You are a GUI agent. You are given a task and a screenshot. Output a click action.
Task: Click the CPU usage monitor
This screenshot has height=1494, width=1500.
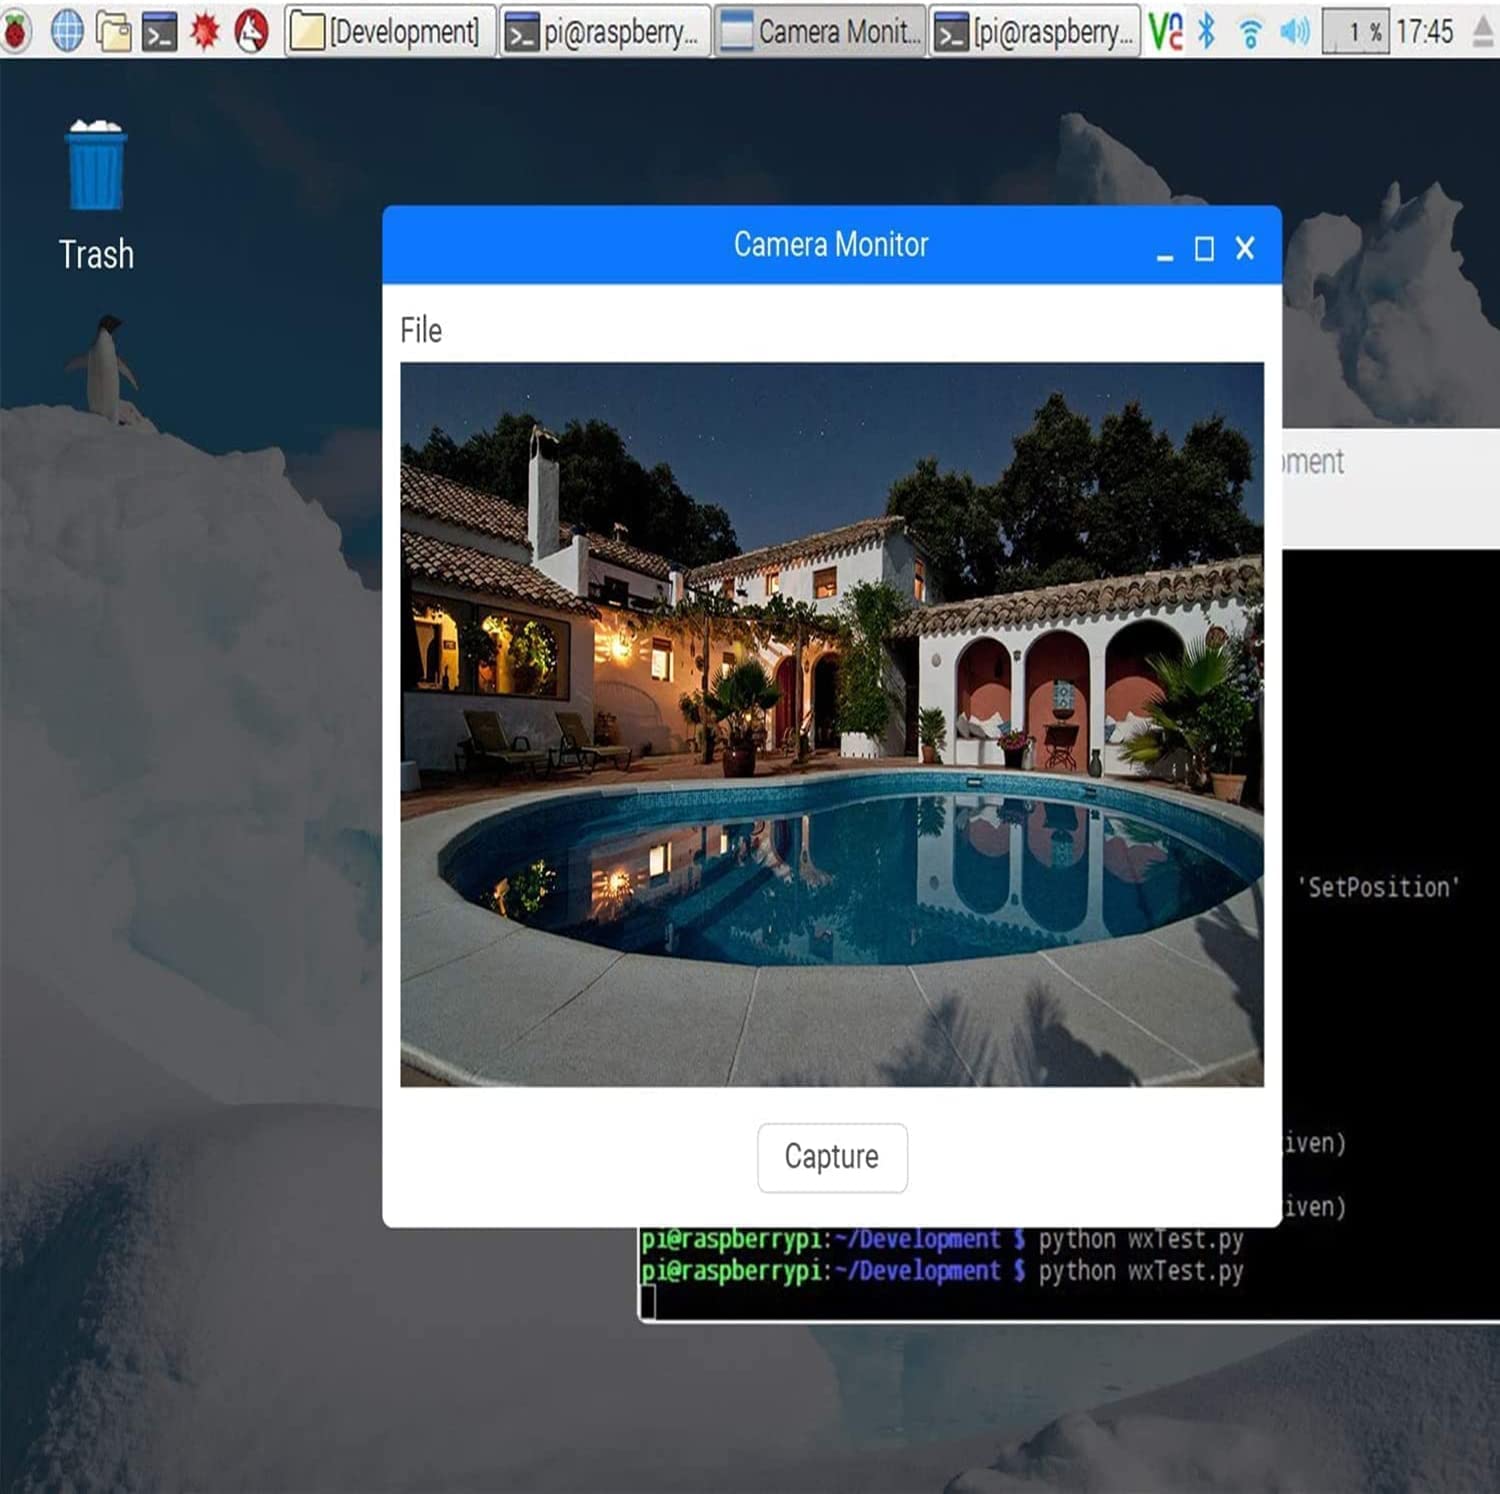pos(1355,32)
